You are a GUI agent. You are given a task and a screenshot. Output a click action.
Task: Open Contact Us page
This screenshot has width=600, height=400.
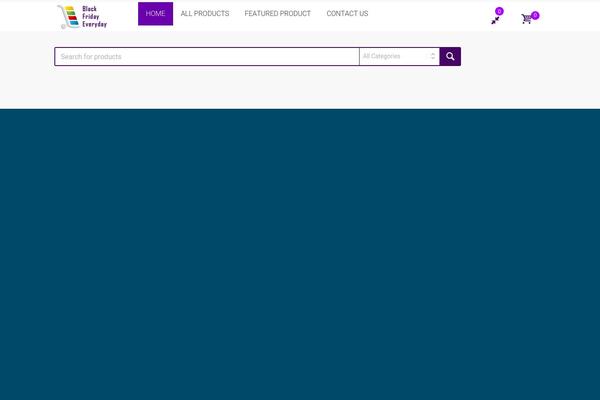pos(347,14)
